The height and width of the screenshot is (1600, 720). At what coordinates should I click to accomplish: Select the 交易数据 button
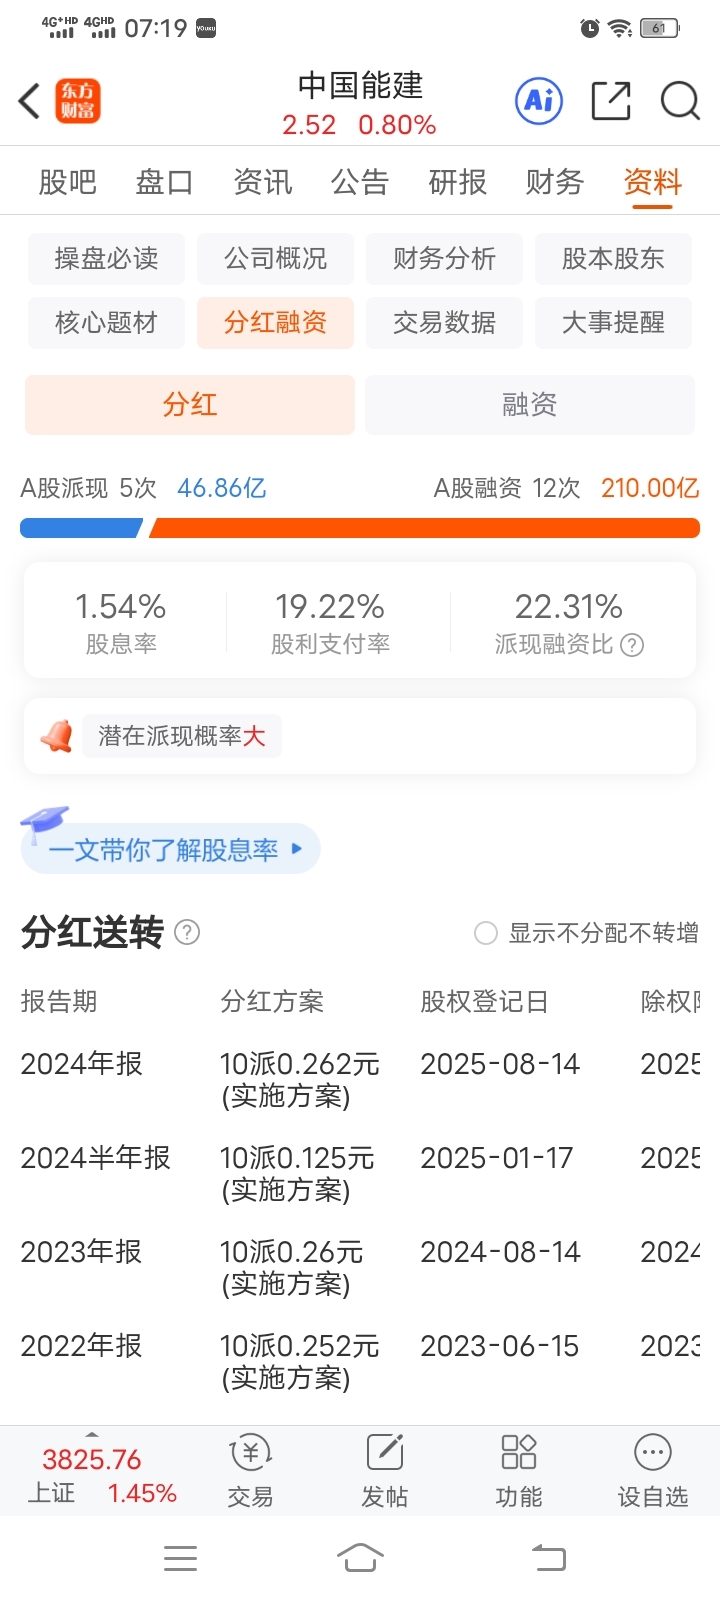[444, 323]
